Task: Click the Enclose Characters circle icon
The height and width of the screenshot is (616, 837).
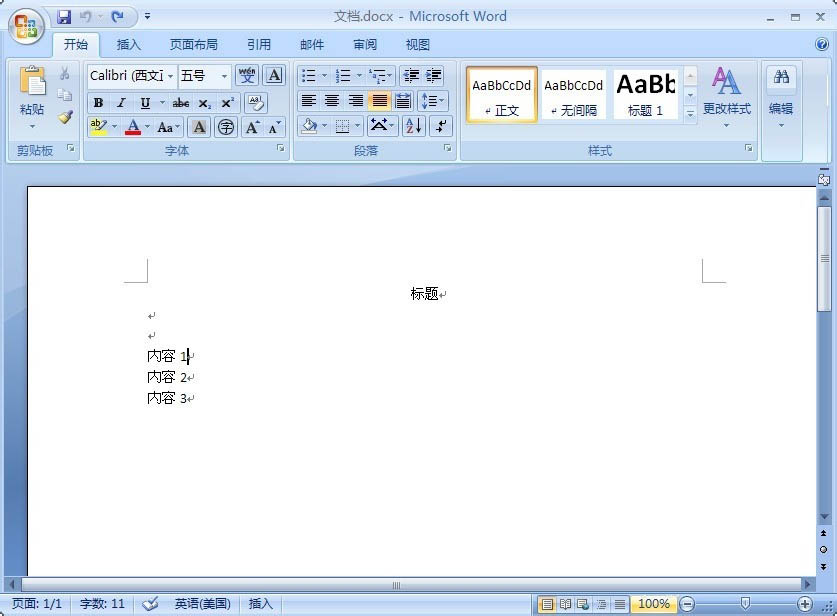Action: [226, 128]
